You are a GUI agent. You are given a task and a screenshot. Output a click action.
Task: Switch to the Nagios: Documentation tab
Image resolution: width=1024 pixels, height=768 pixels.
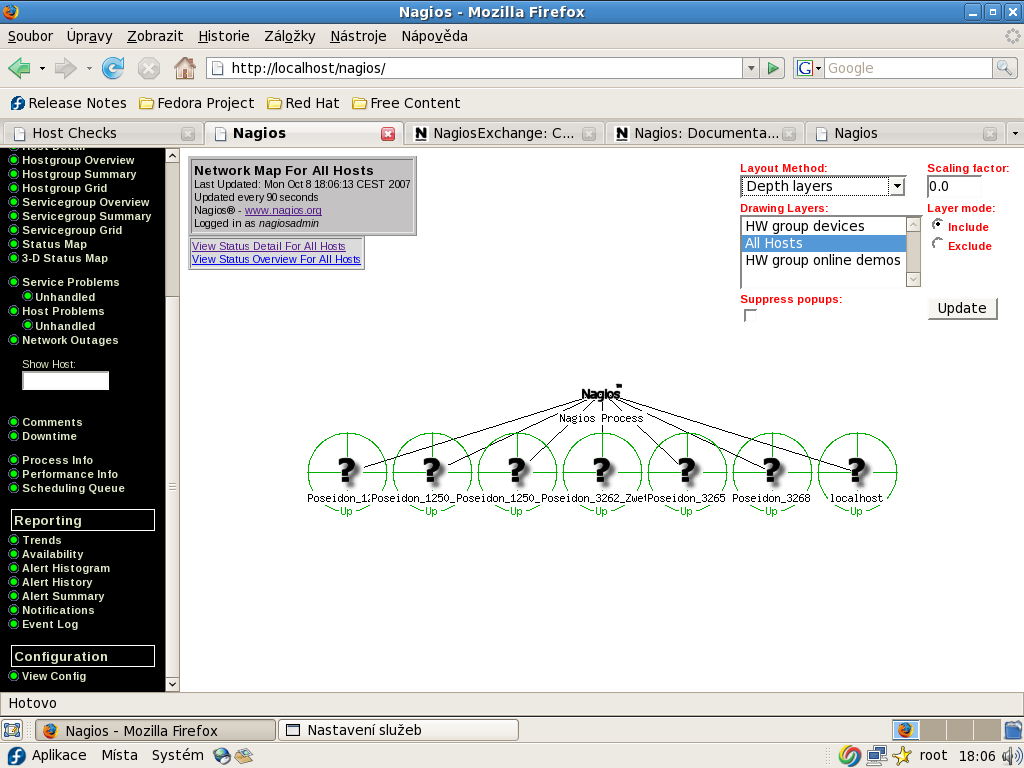tap(705, 133)
